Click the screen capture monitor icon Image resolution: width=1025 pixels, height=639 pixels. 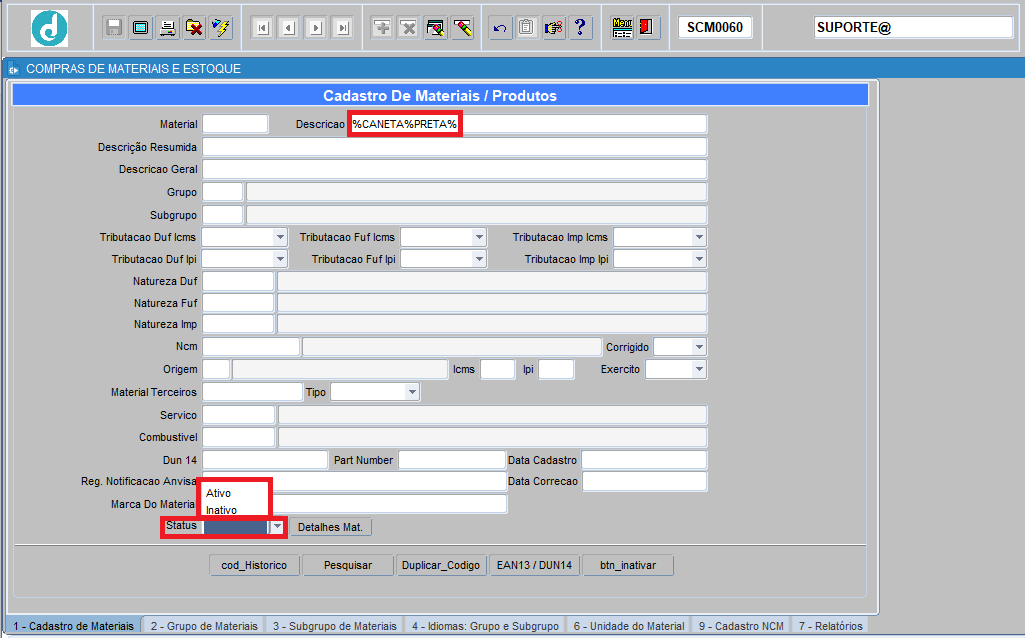[x=141, y=27]
